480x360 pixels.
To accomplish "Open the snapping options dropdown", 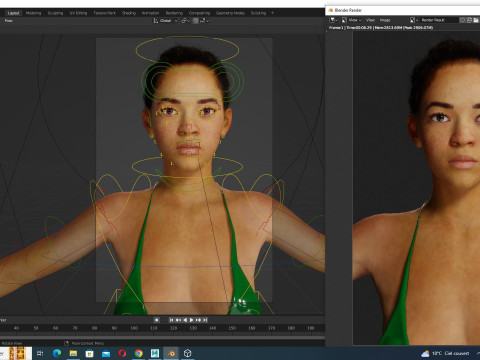I will [x=204, y=21].
